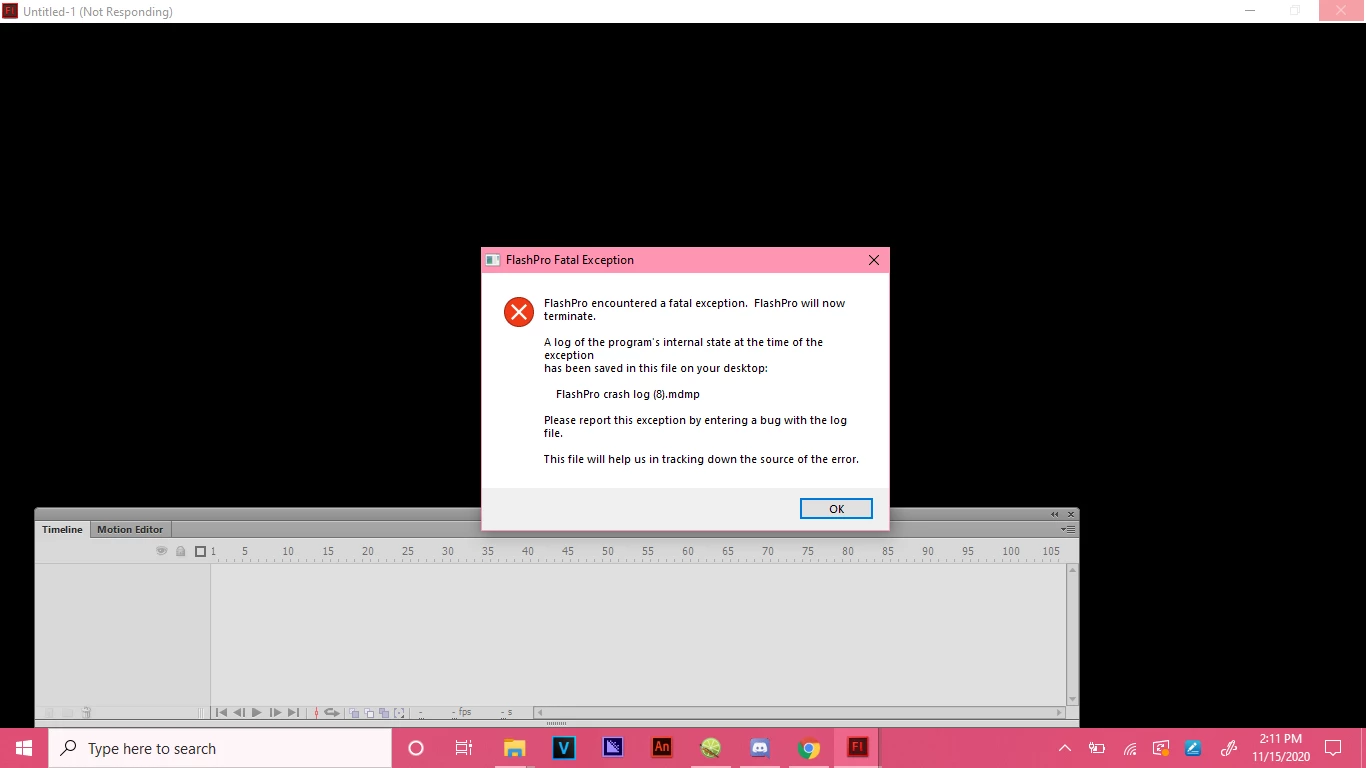The width and height of the screenshot is (1366, 768).
Task: Click timeline vertical scrollbar down arrow
Action: pyautogui.click(x=1073, y=700)
